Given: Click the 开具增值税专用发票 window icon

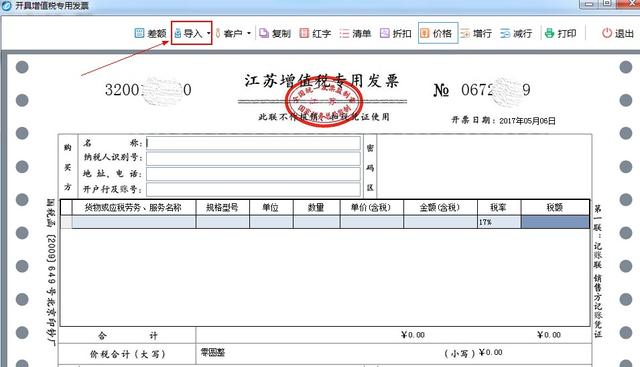Looking at the screenshot, I should (x=7, y=5).
